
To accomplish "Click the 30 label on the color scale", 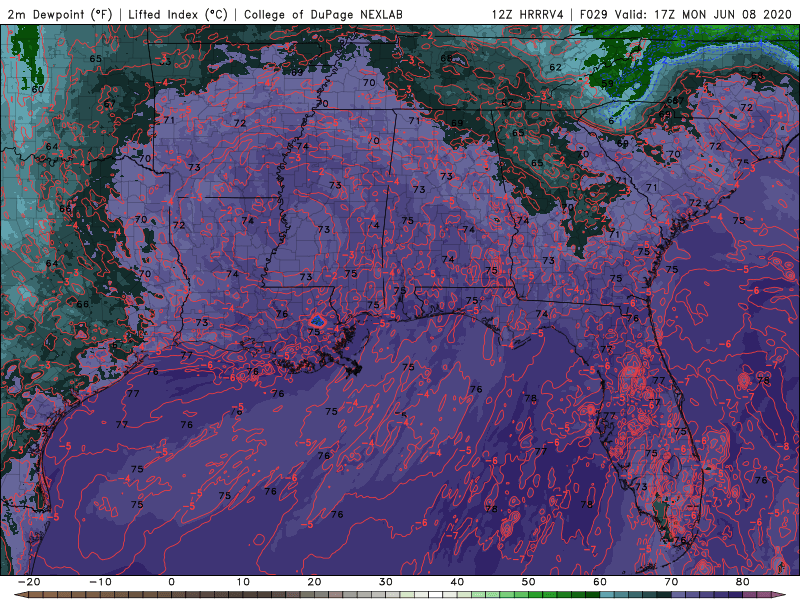I will click(x=386, y=582).
